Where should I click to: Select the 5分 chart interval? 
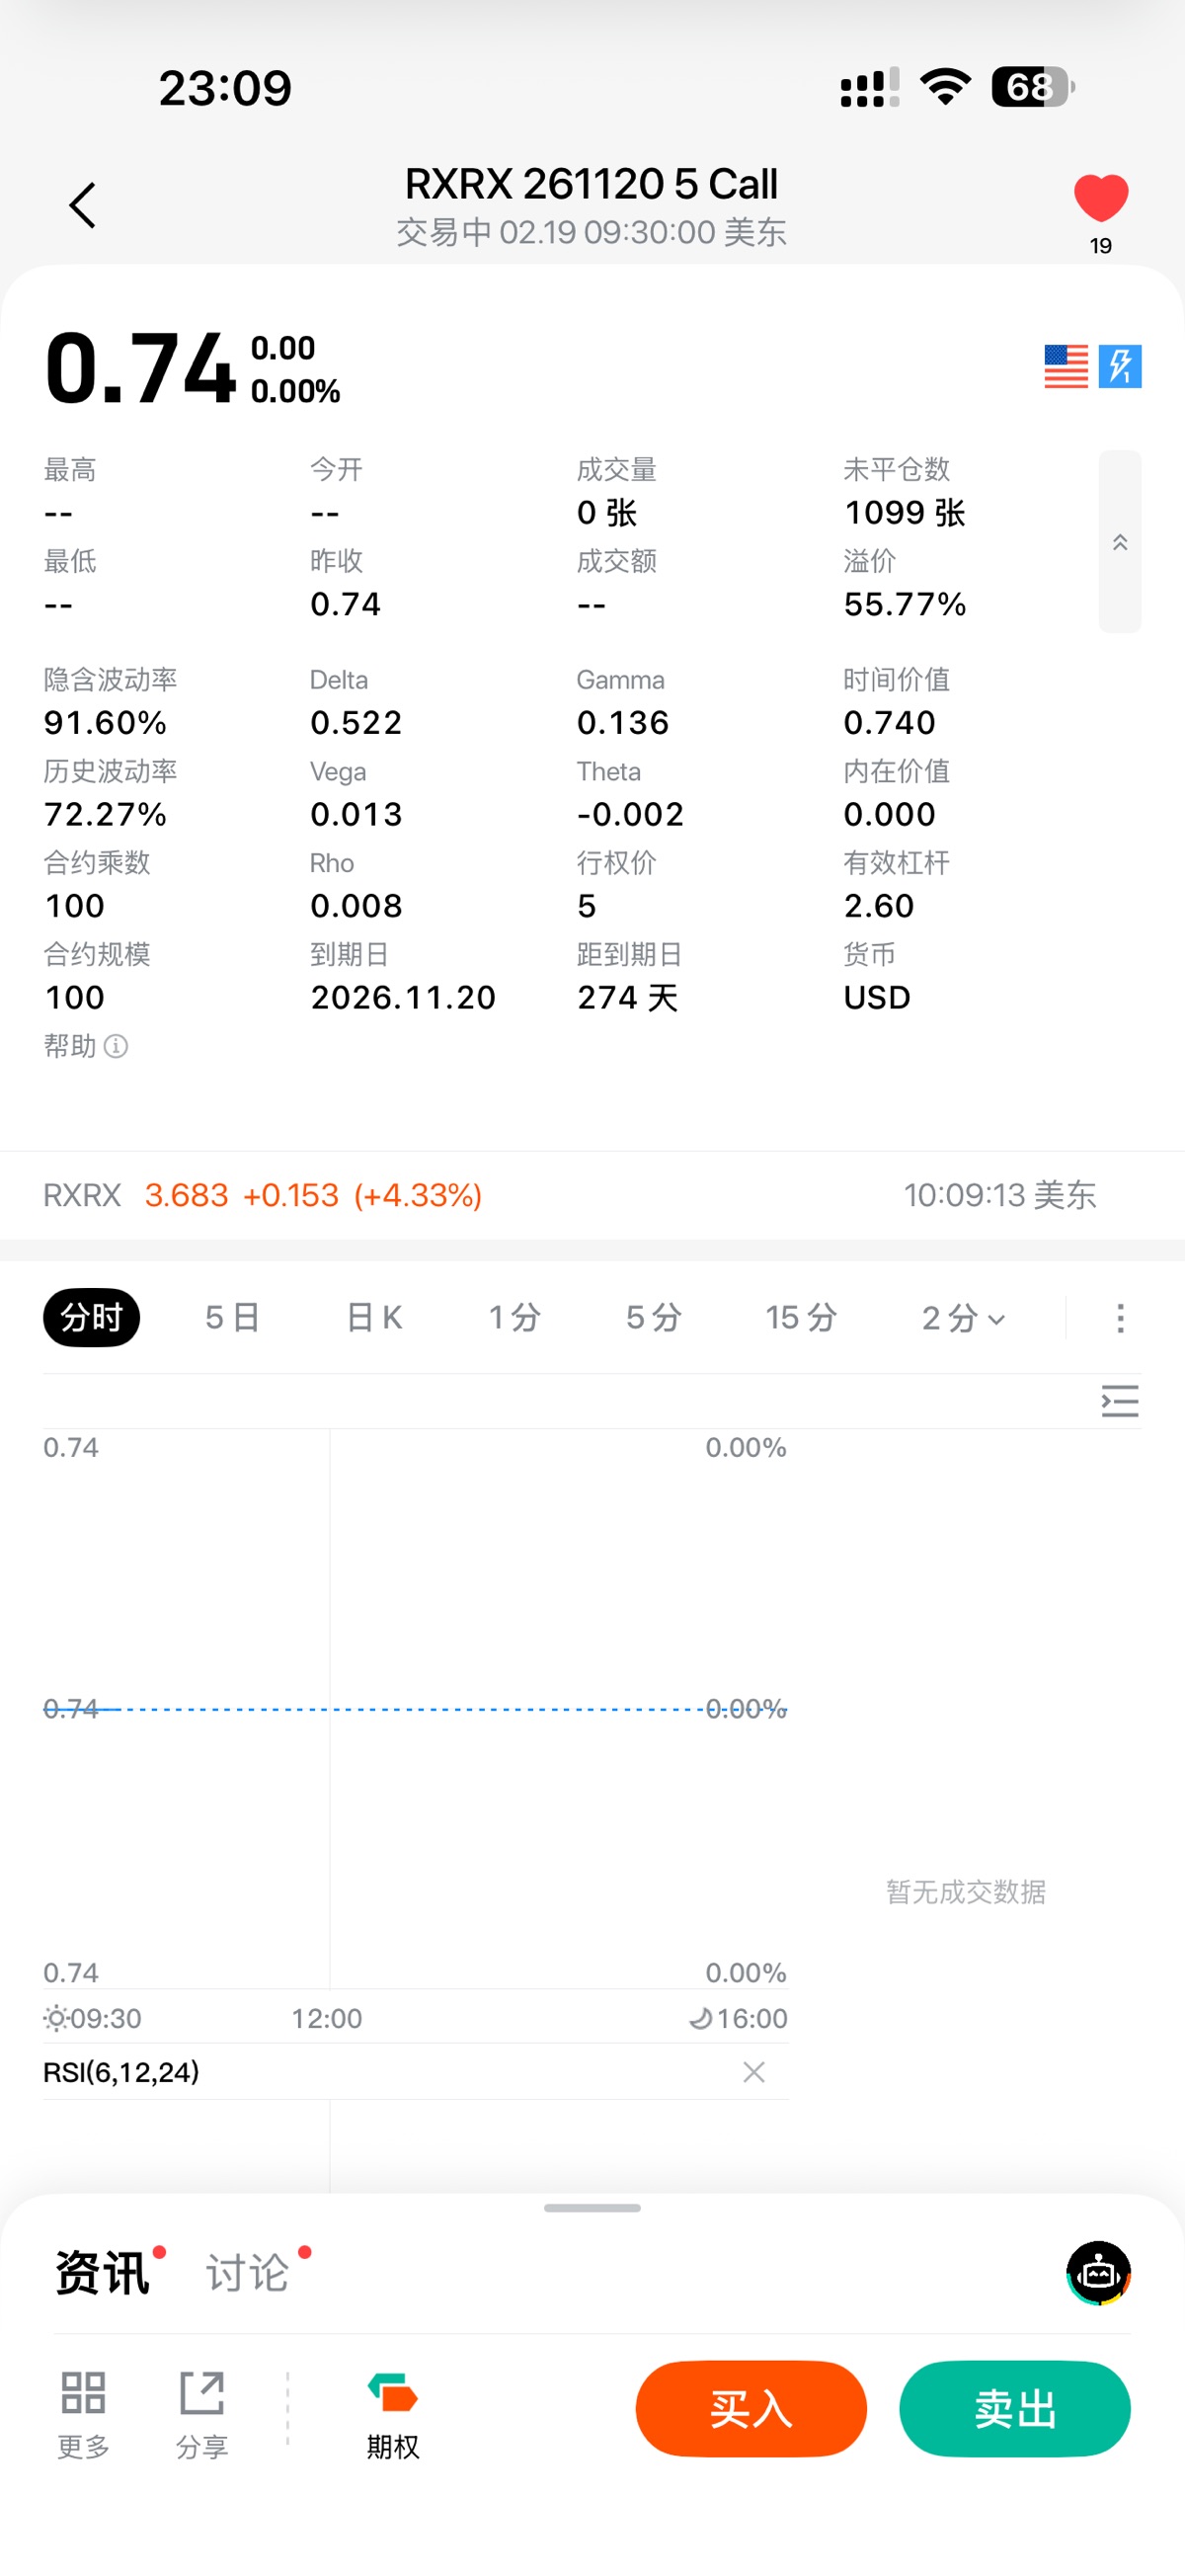pyautogui.click(x=653, y=1318)
